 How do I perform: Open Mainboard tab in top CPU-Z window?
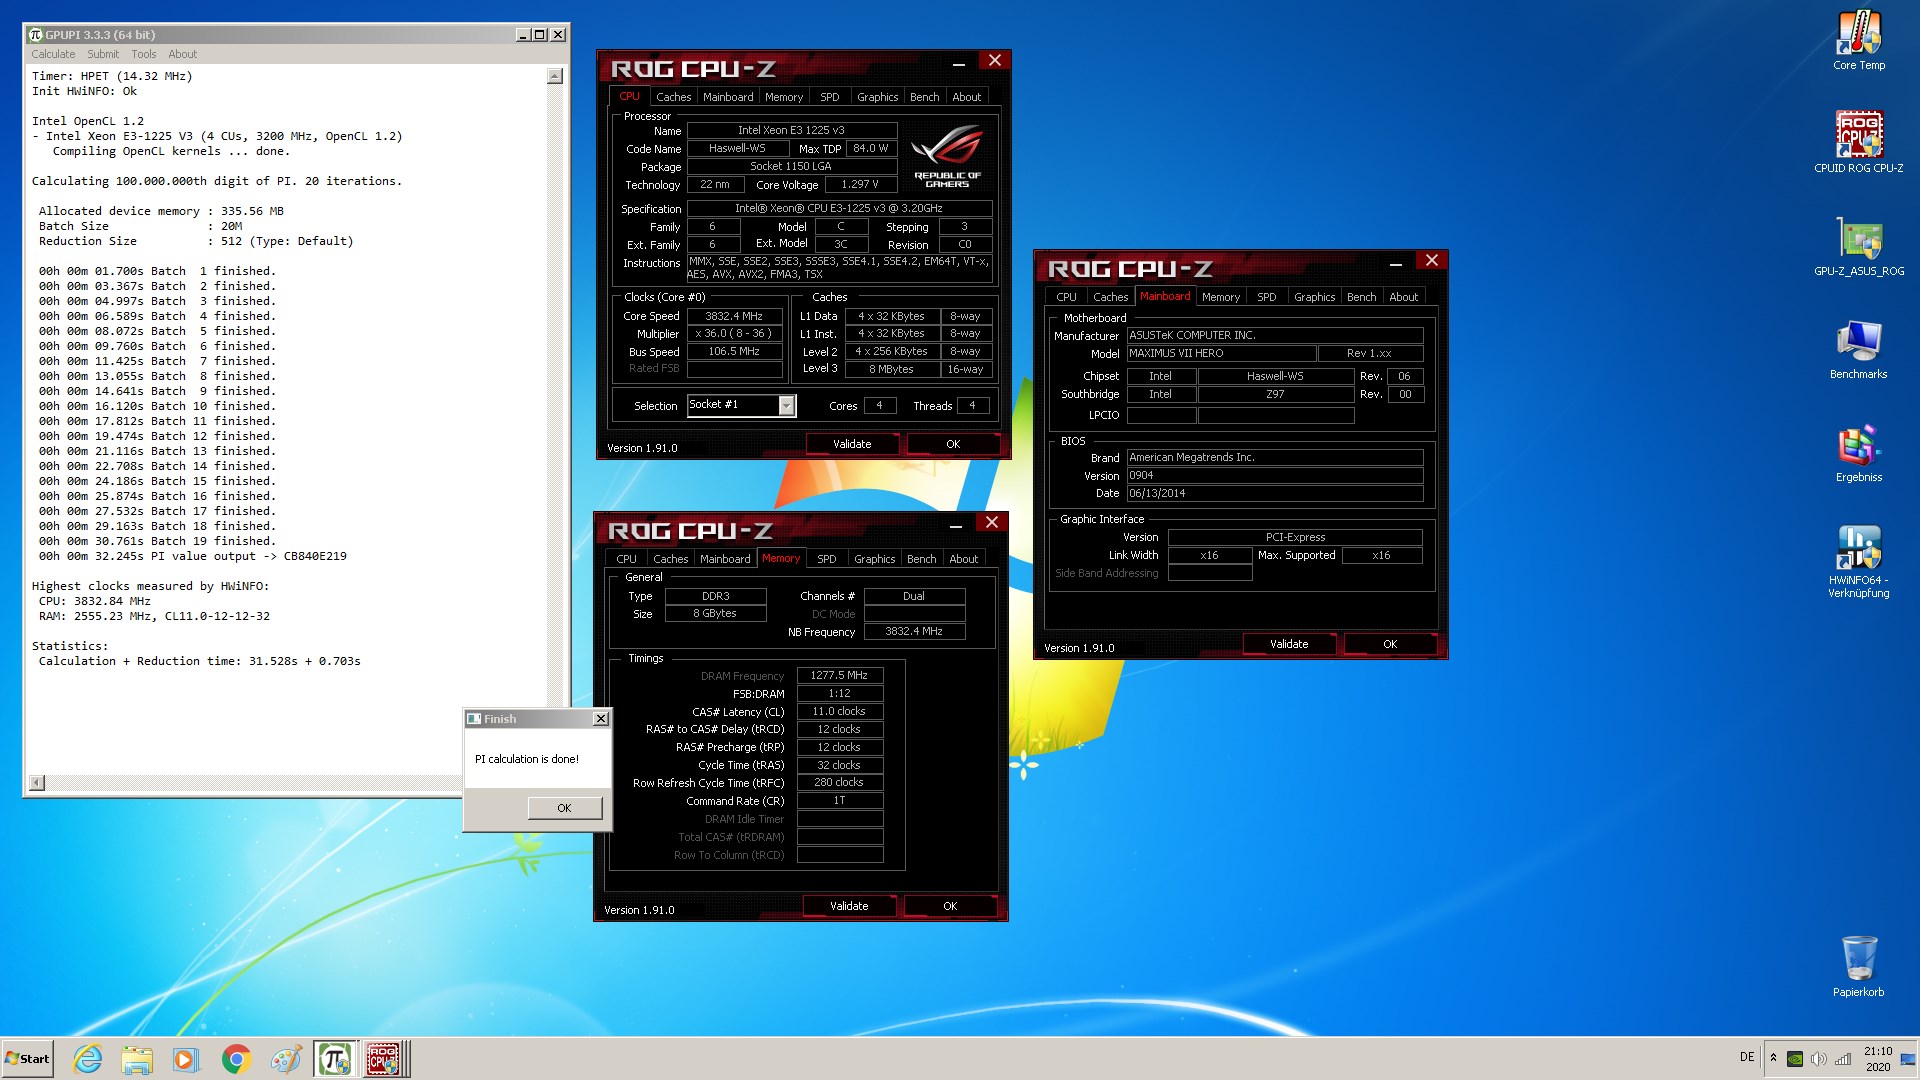pyautogui.click(x=728, y=97)
